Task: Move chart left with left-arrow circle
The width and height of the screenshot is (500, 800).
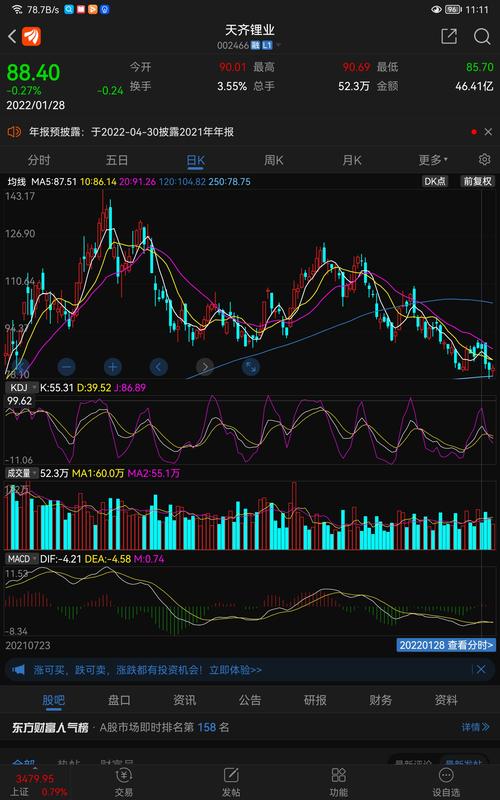Action: [x=159, y=366]
